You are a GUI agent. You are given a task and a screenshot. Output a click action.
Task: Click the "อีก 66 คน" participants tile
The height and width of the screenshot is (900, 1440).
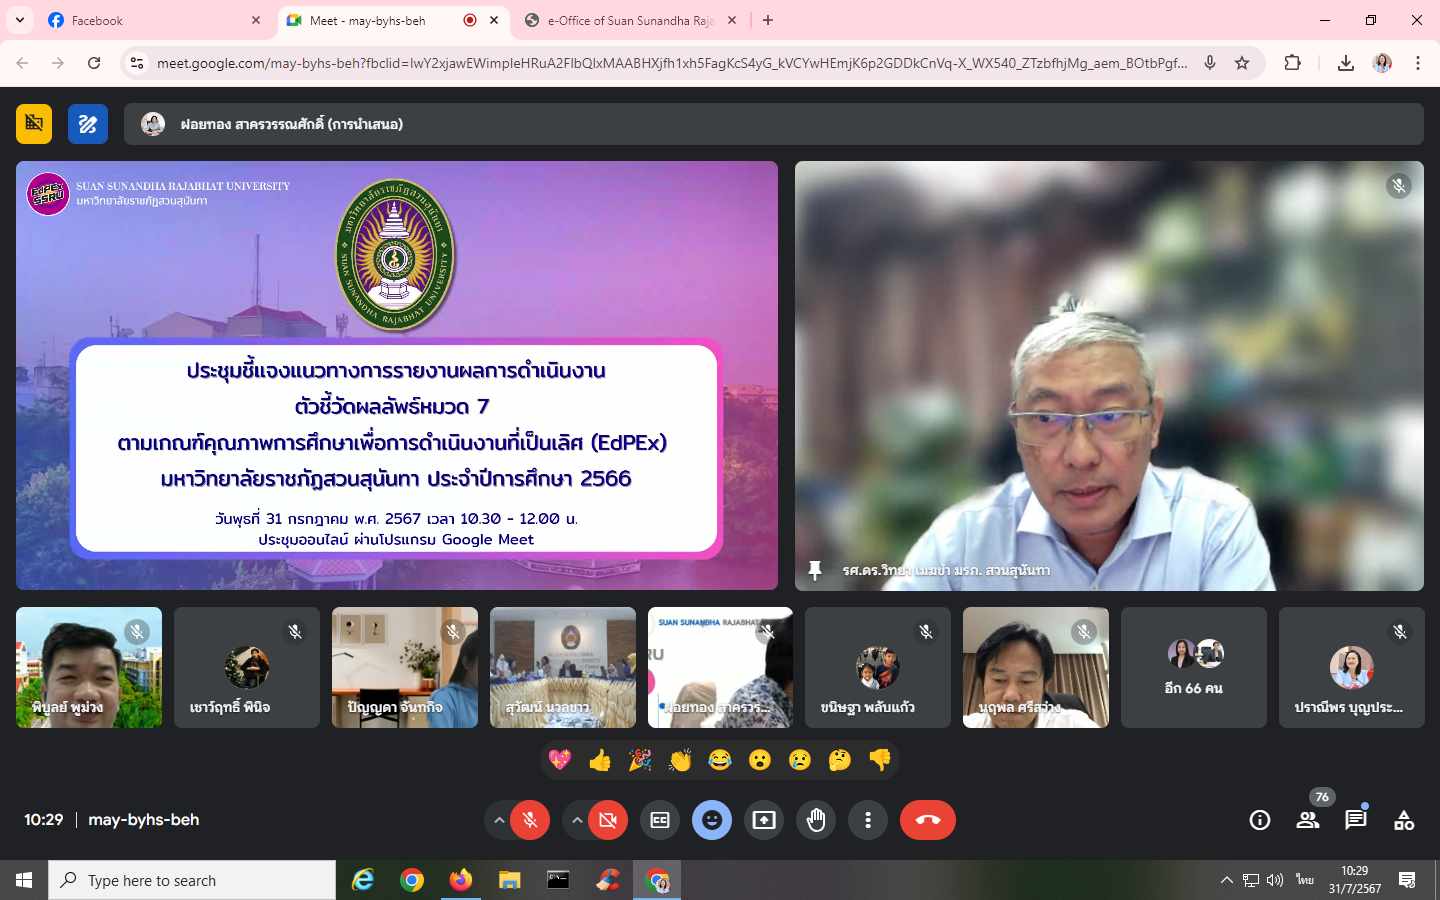pyautogui.click(x=1193, y=667)
